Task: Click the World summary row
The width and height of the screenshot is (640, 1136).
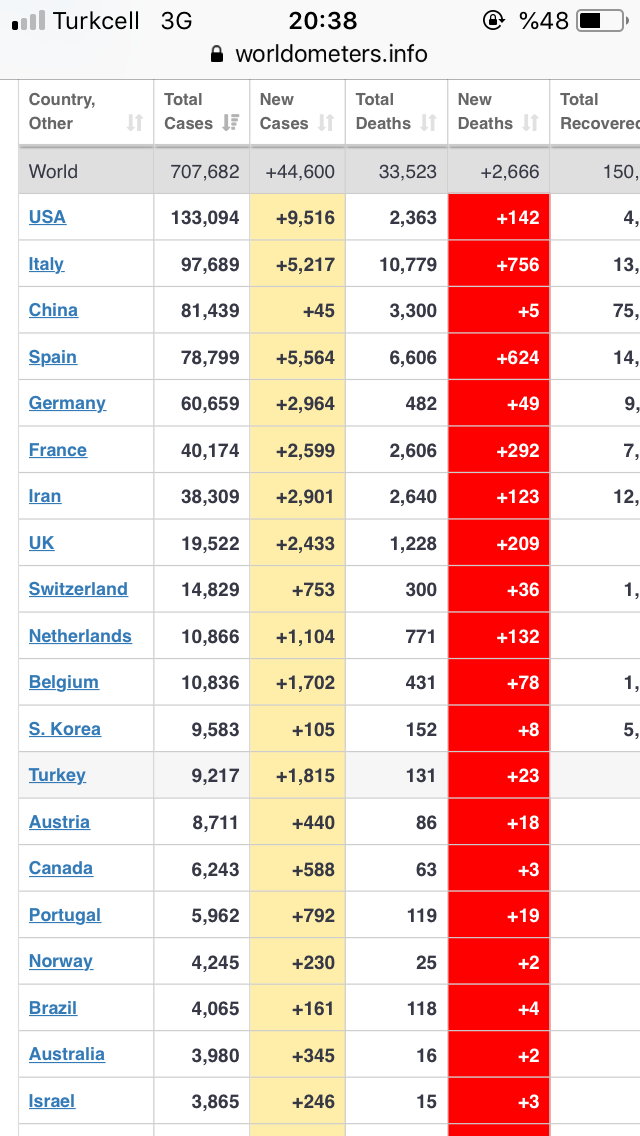Action: click(329, 171)
